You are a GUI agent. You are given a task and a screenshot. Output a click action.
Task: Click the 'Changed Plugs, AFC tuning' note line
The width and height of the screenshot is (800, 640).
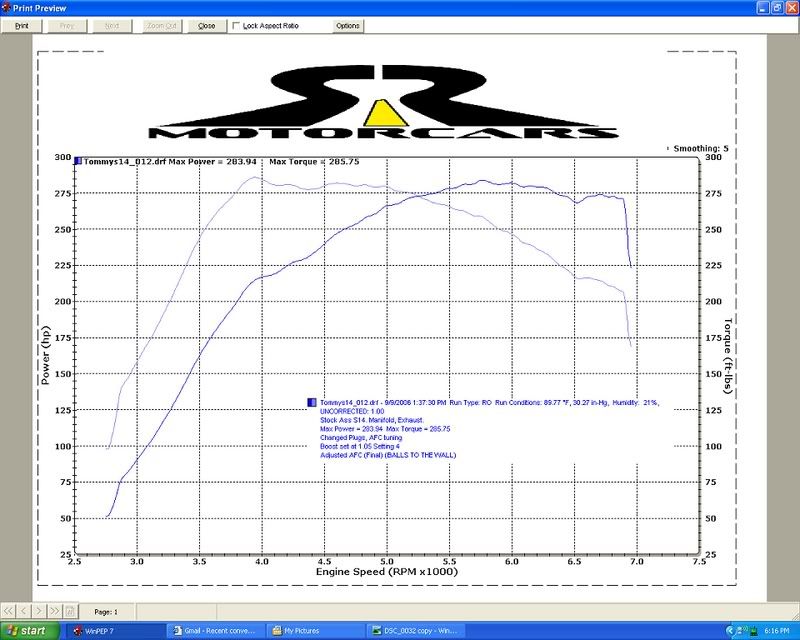[361, 437]
